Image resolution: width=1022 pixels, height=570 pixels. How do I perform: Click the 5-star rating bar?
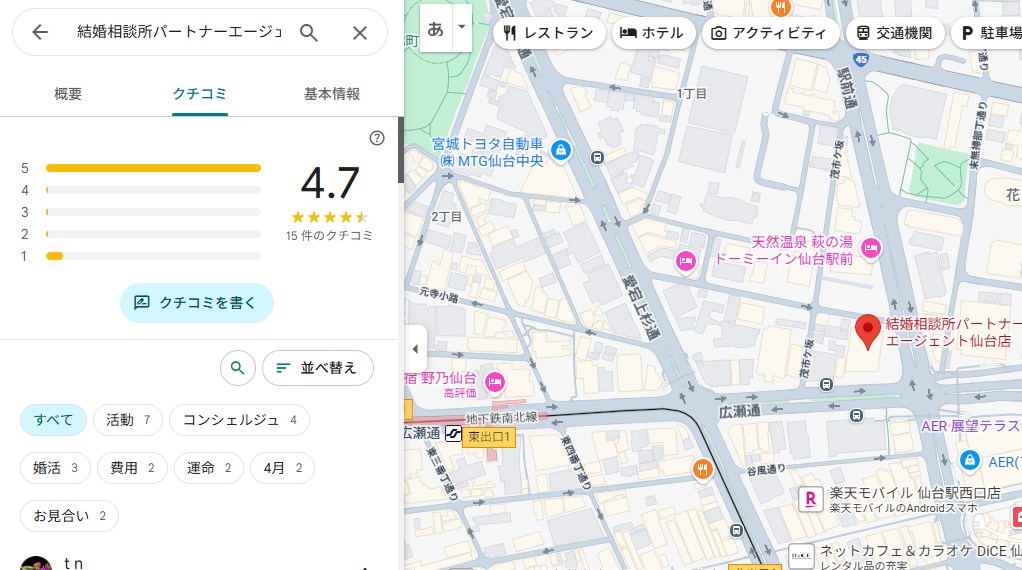click(153, 168)
